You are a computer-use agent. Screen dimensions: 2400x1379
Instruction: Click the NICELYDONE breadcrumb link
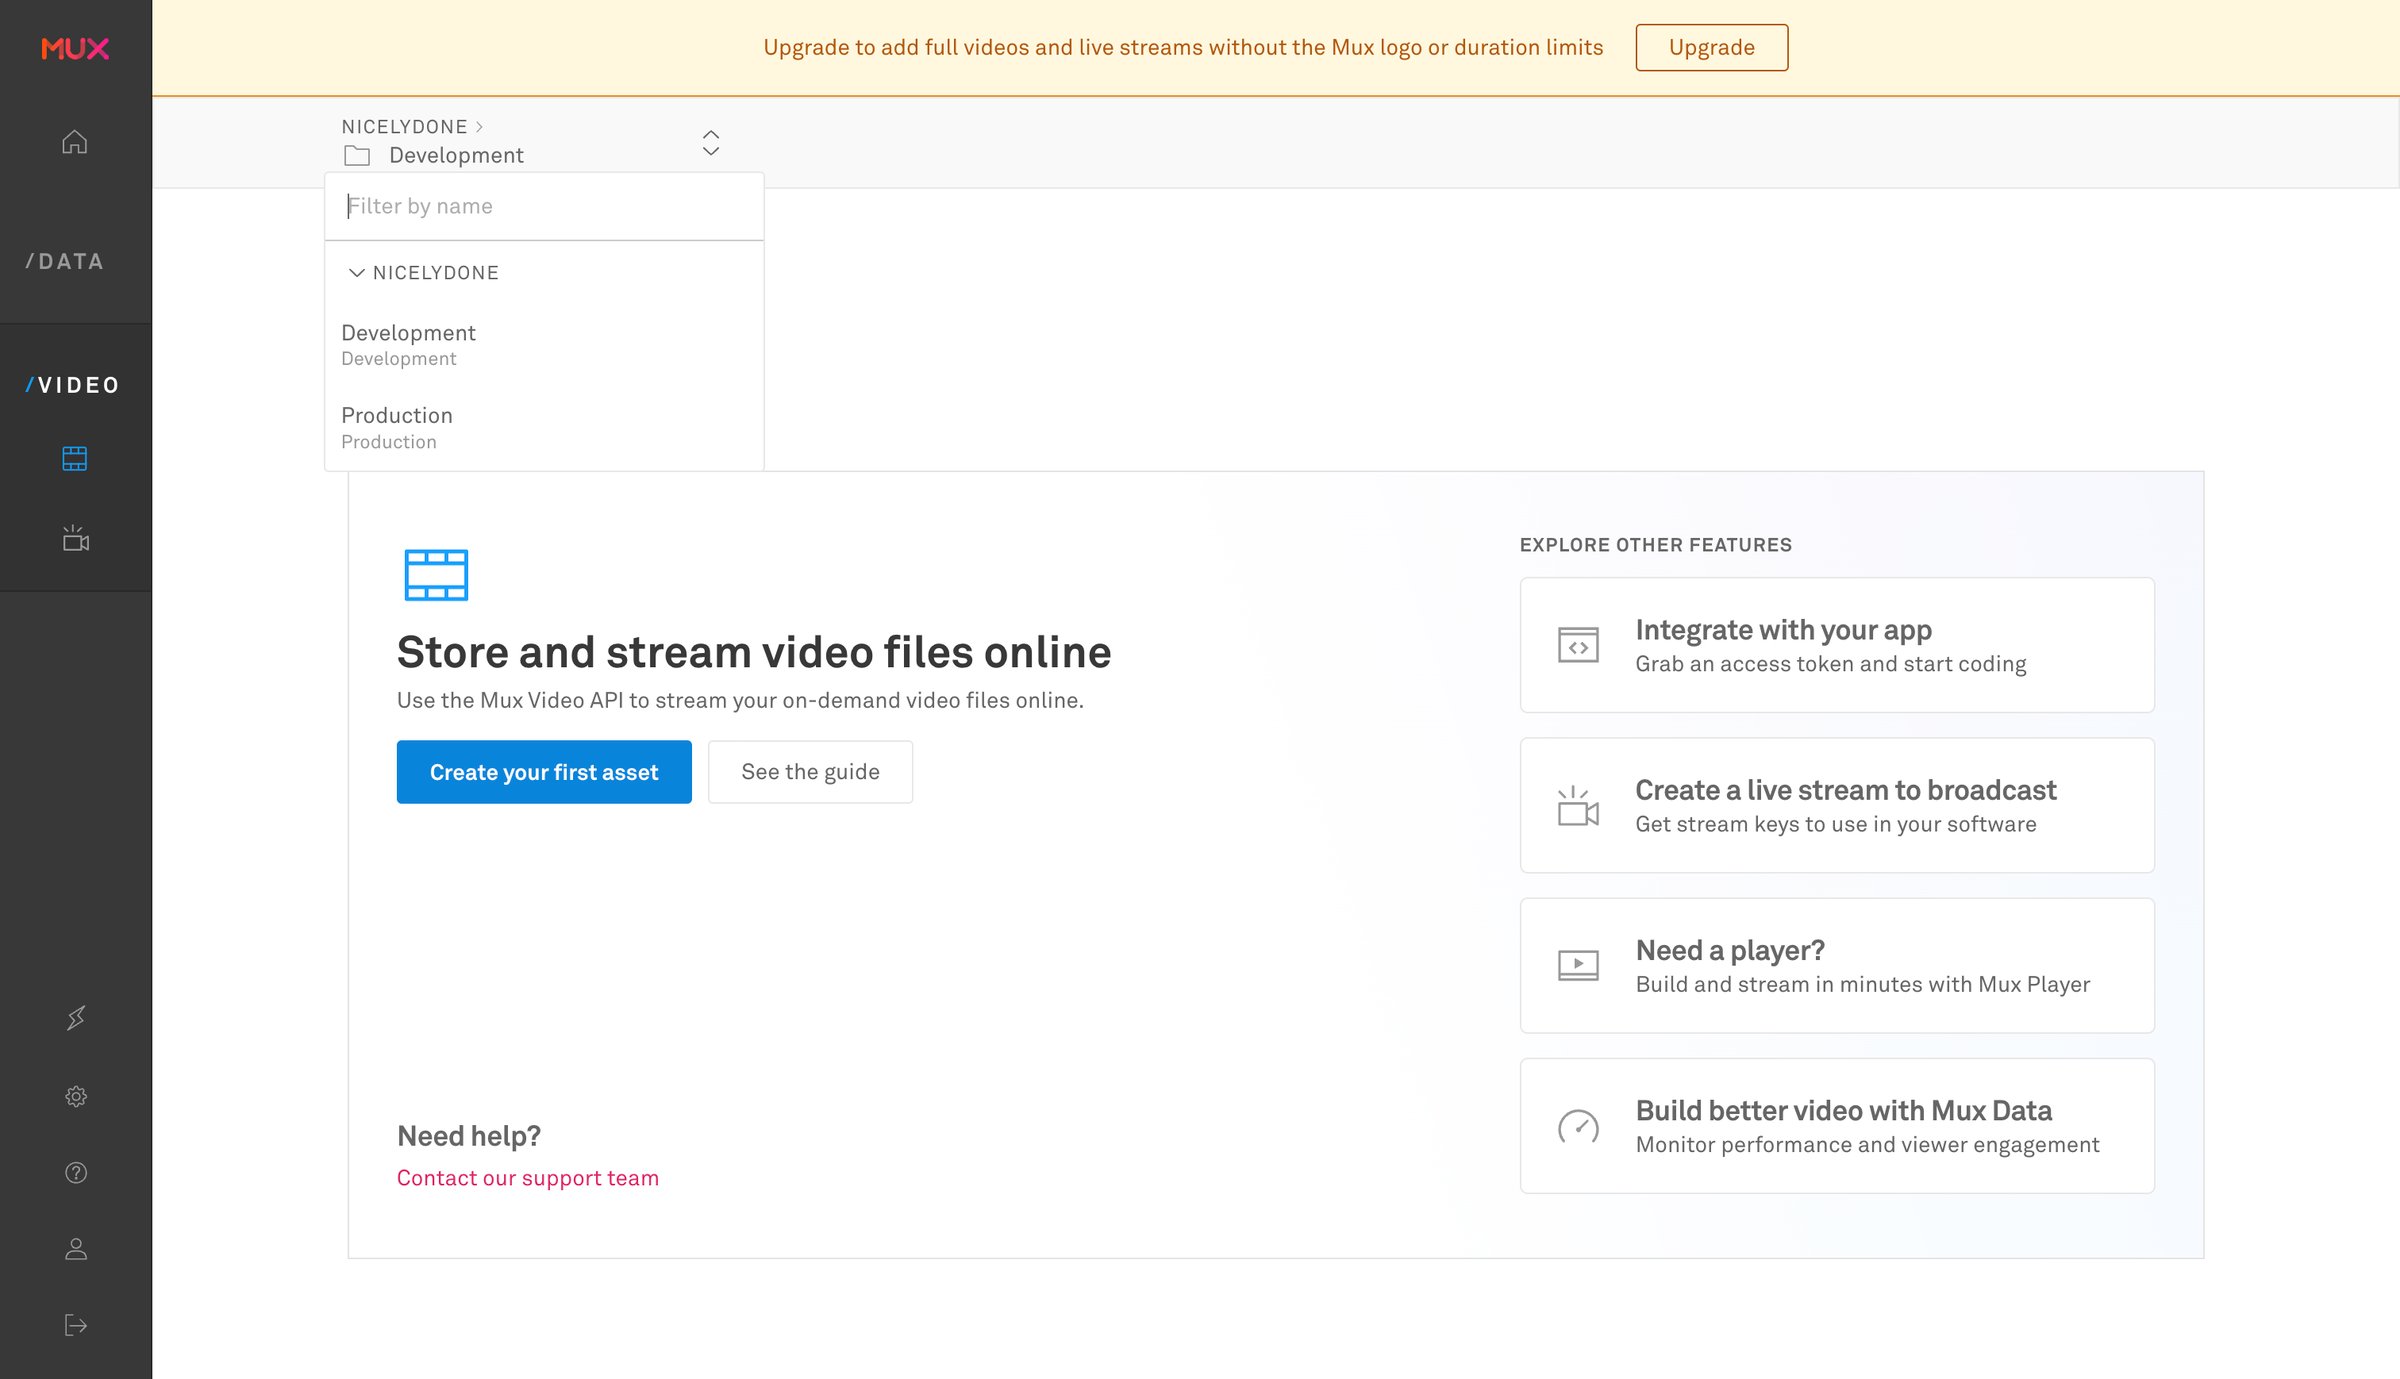click(x=404, y=127)
